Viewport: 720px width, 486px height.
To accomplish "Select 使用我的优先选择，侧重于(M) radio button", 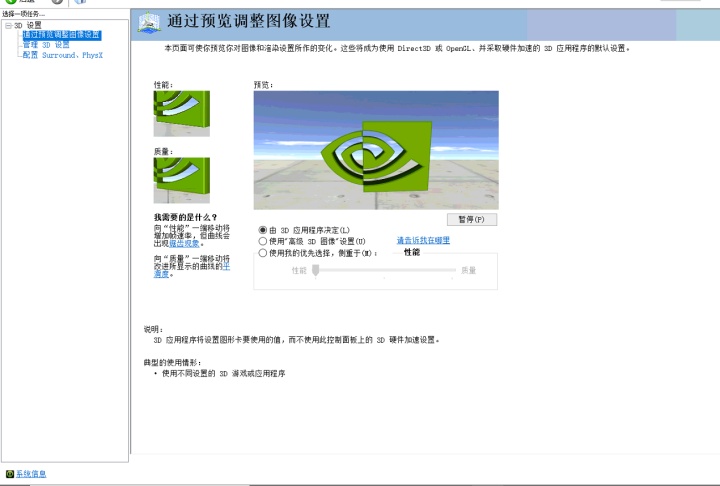I will pos(263,253).
